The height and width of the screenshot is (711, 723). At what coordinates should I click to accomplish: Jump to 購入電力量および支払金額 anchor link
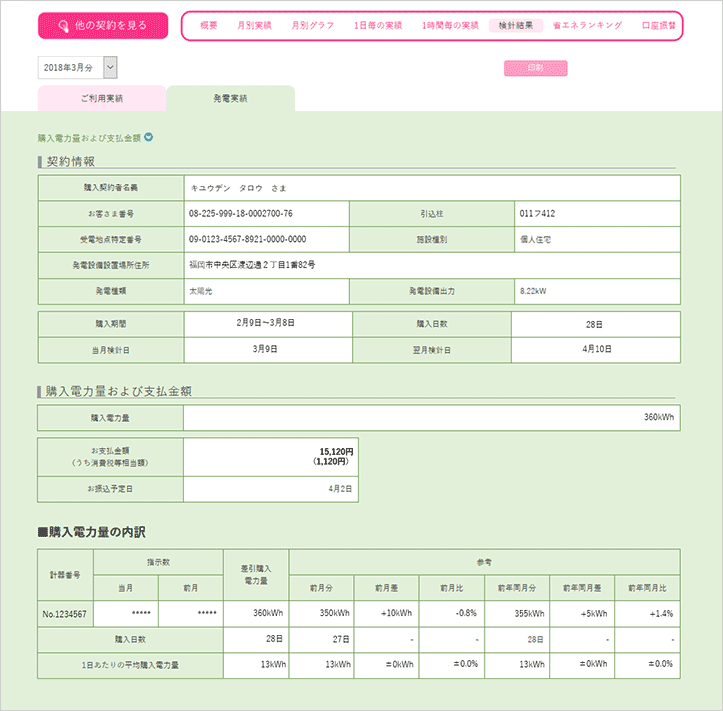click(x=89, y=138)
